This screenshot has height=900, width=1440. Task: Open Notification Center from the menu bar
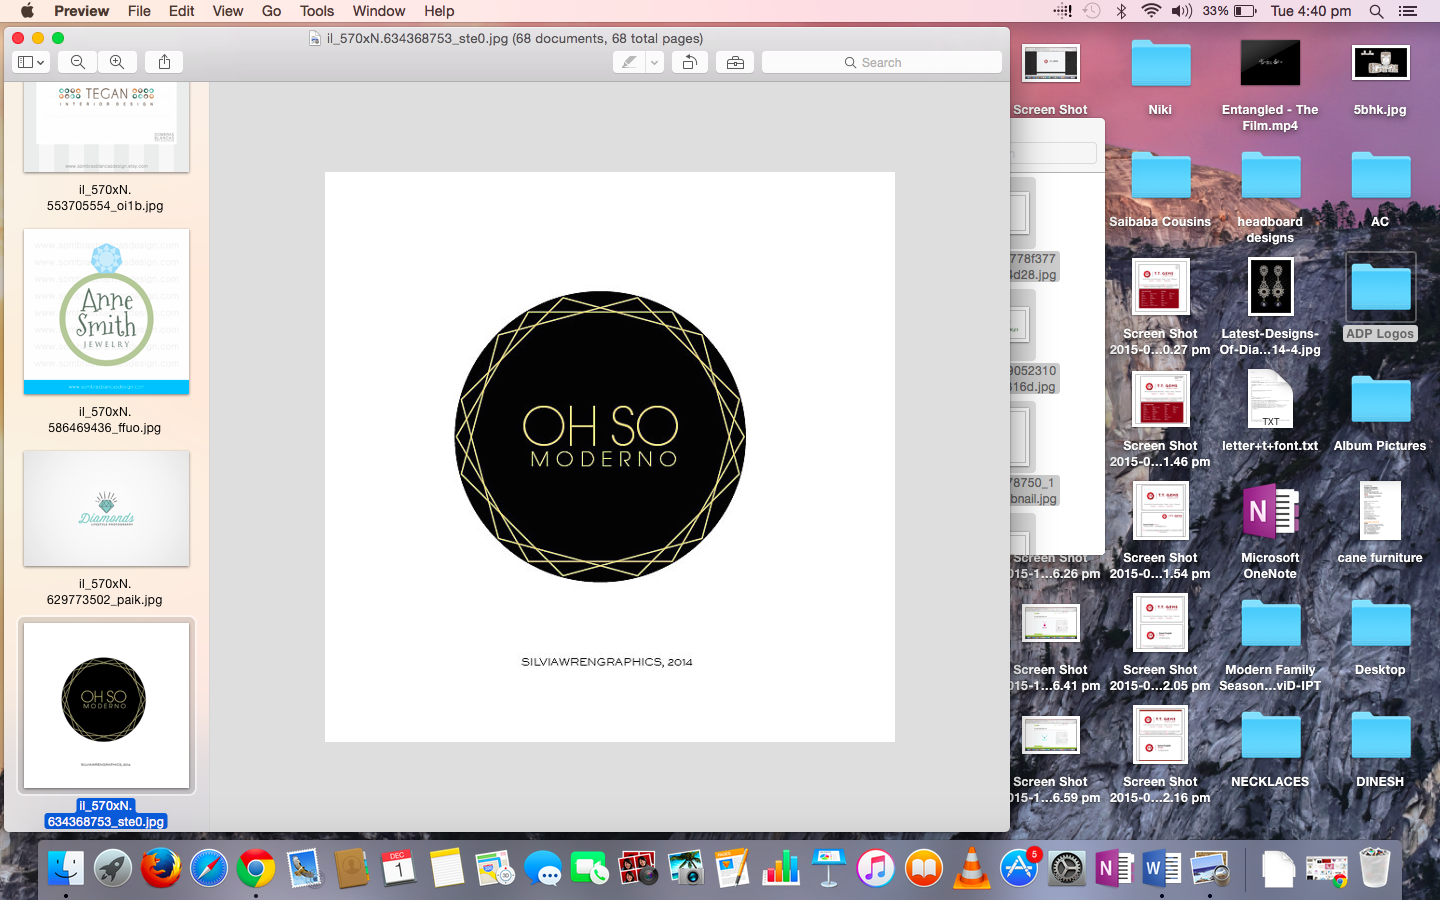(1408, 11)
